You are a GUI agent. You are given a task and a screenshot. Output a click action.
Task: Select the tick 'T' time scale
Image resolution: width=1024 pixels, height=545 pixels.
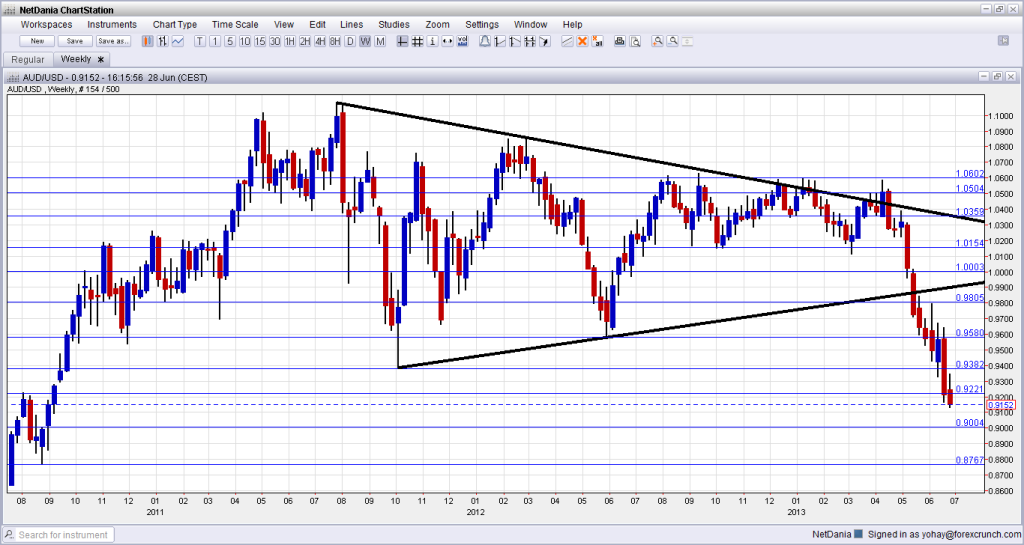point(200,41)
